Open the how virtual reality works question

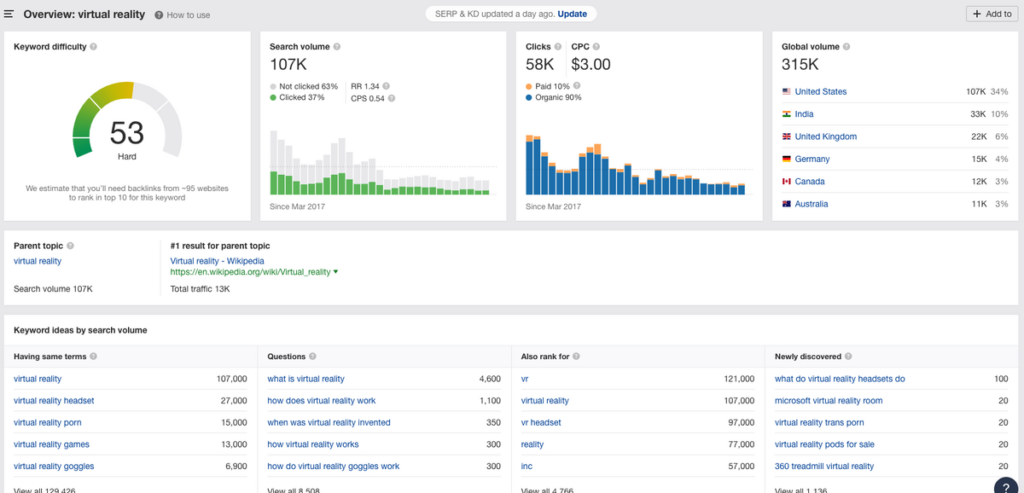coord(313,444)
